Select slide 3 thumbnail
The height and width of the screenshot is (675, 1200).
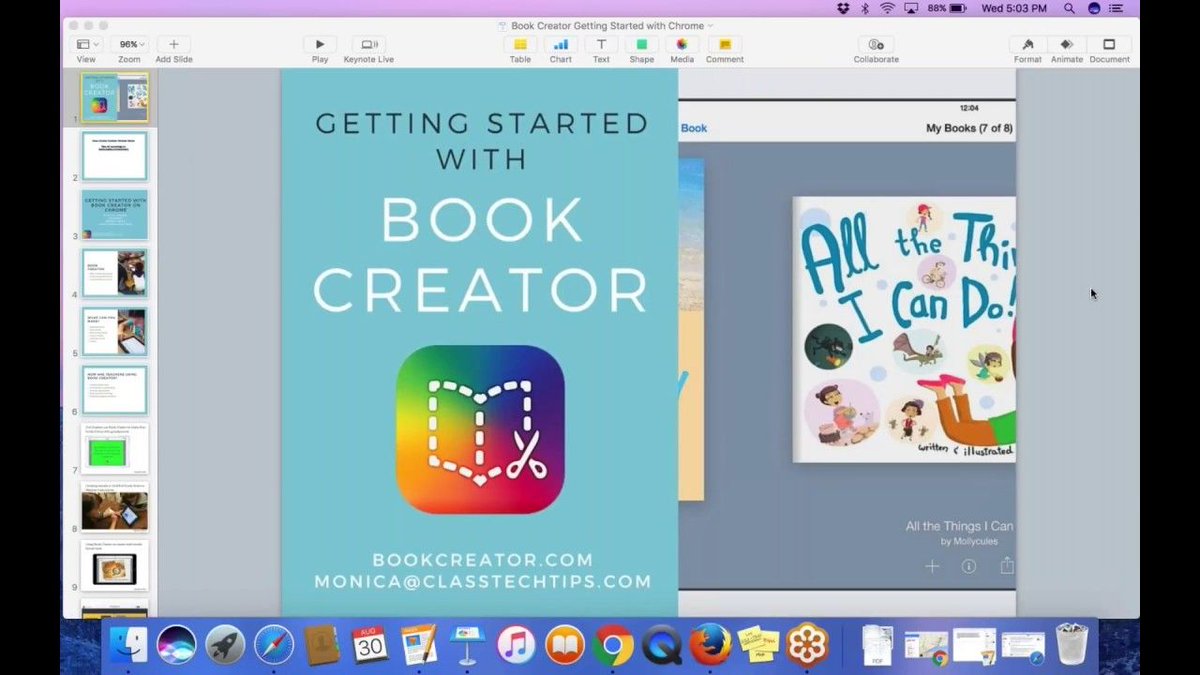click(114, 215)
